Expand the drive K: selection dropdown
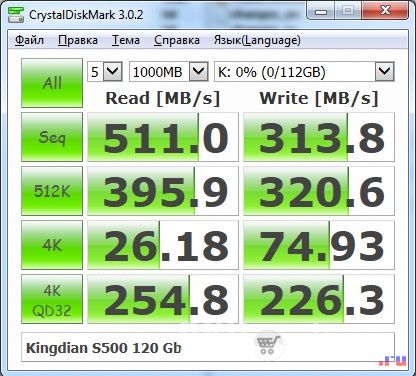Image resolution: width=416 pixels, height=376 pixels. [x=304, y=72]
